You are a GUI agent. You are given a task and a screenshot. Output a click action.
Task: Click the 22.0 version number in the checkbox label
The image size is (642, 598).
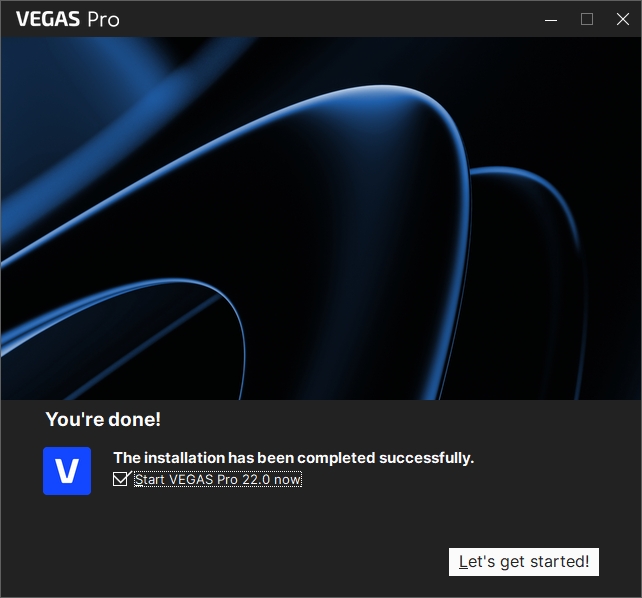pyautogui.click(x=252, y=480)
